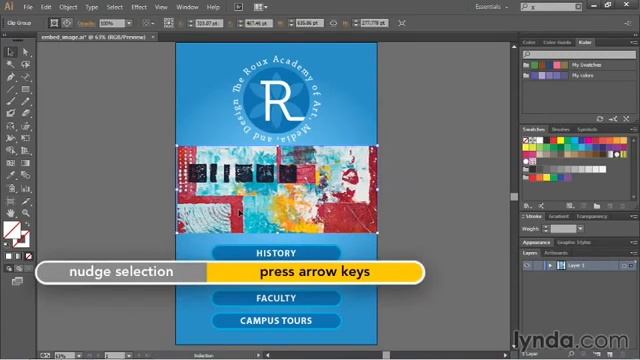Set paint mode to None
This screenshot has height=360, width=640.
tap(28, 256)
